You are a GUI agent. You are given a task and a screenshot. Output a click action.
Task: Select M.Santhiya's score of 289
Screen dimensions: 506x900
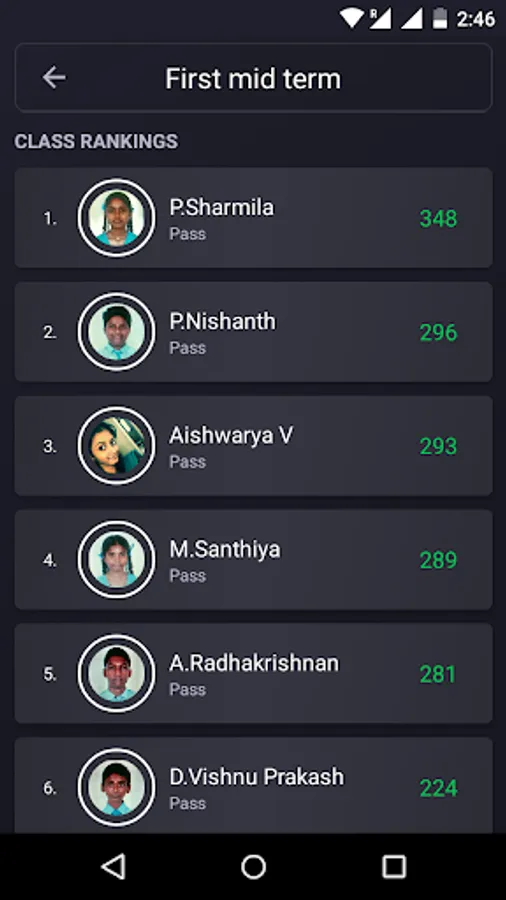coord(438,560)
